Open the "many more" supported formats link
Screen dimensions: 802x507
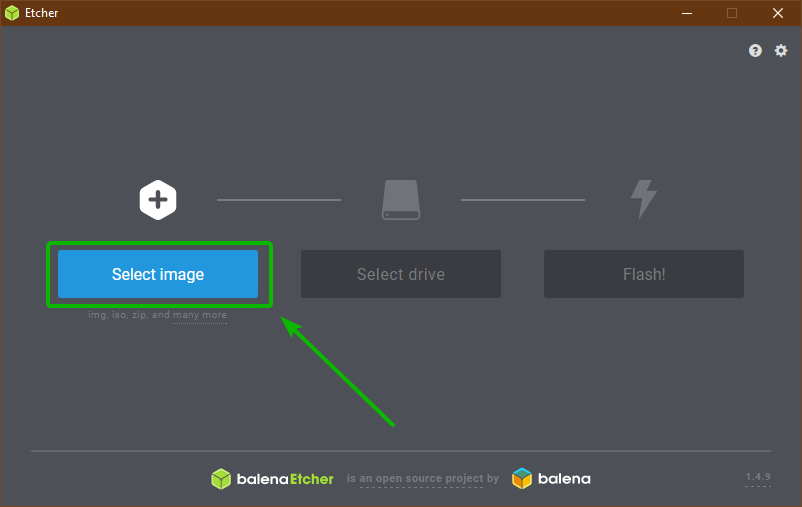[200, 315]
